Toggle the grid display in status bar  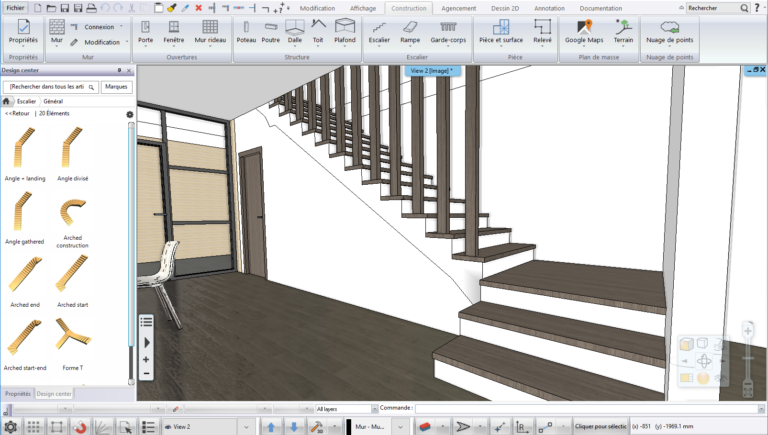(33, 427)
